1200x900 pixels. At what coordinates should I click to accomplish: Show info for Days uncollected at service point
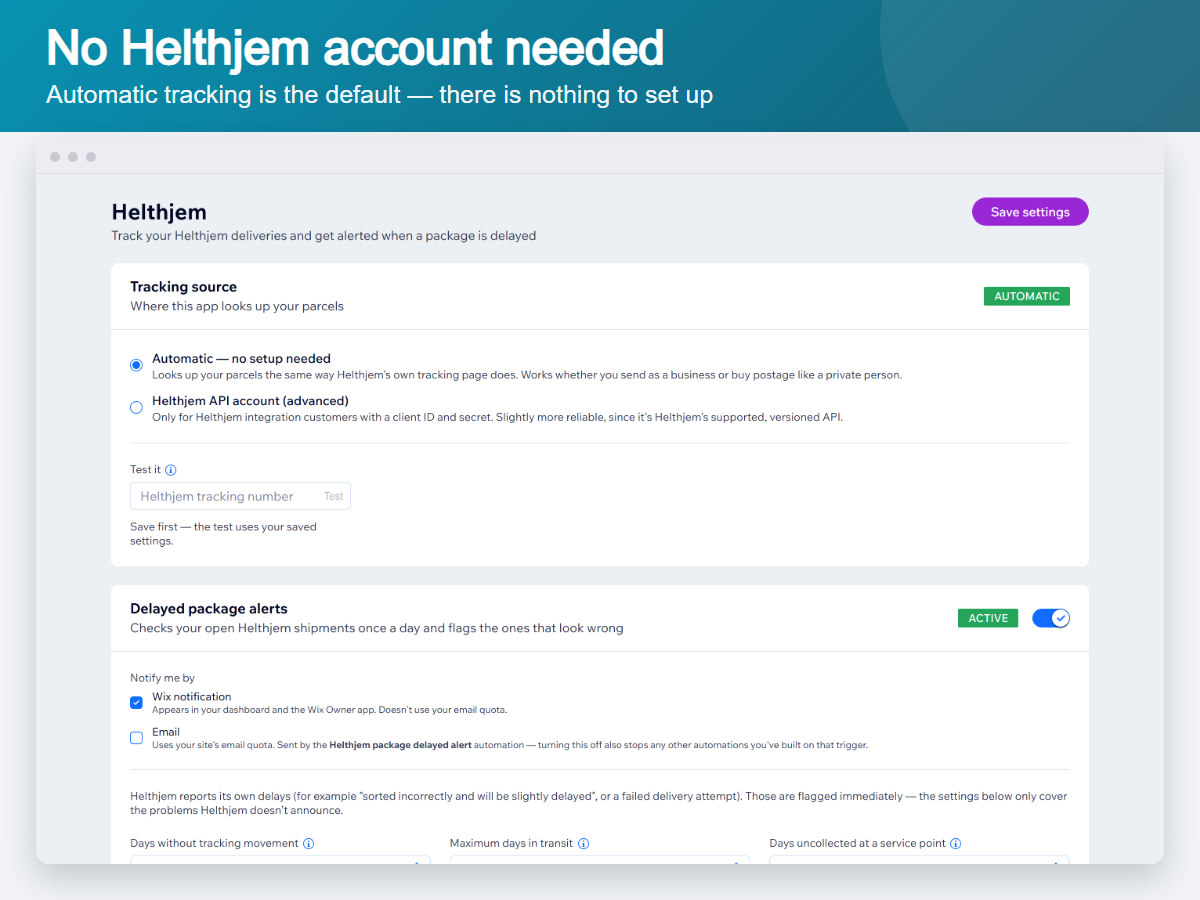(956, 844)
